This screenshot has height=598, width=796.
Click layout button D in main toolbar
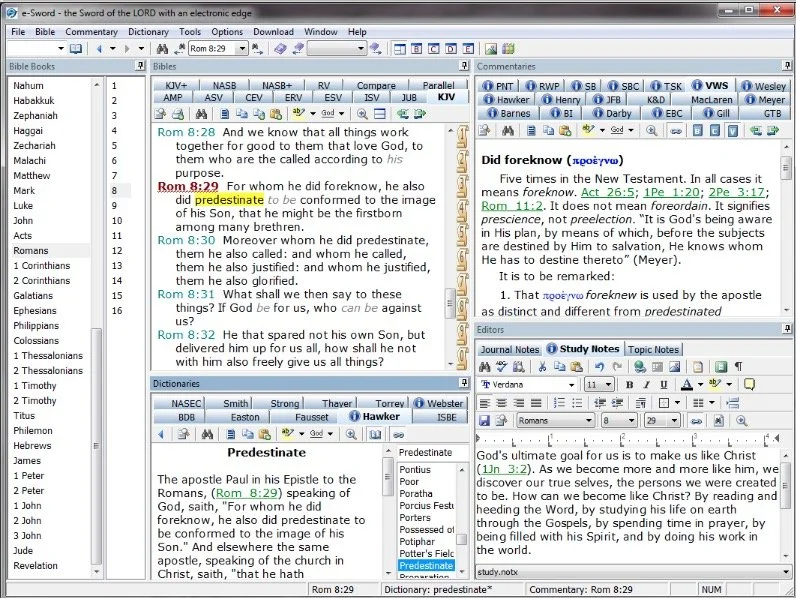pyautogui.click(x=451, y=49)
